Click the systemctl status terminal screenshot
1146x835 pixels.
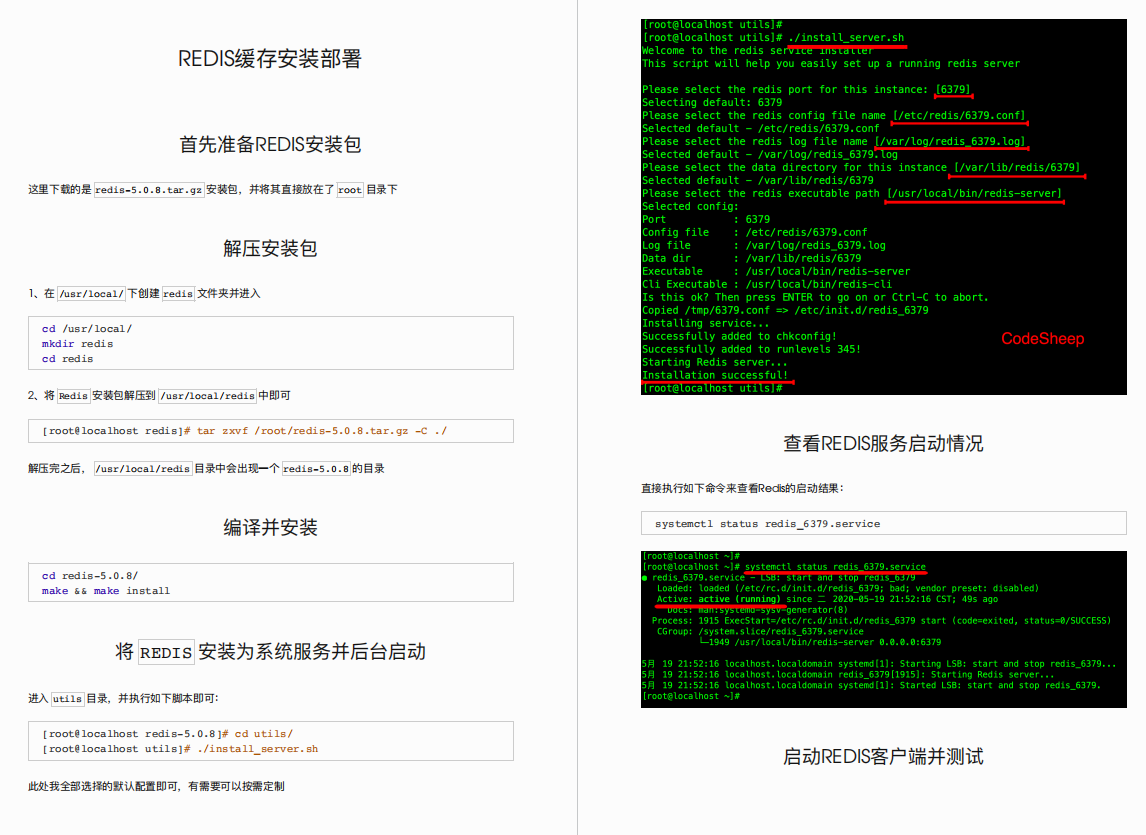click(x=884, y=630)
